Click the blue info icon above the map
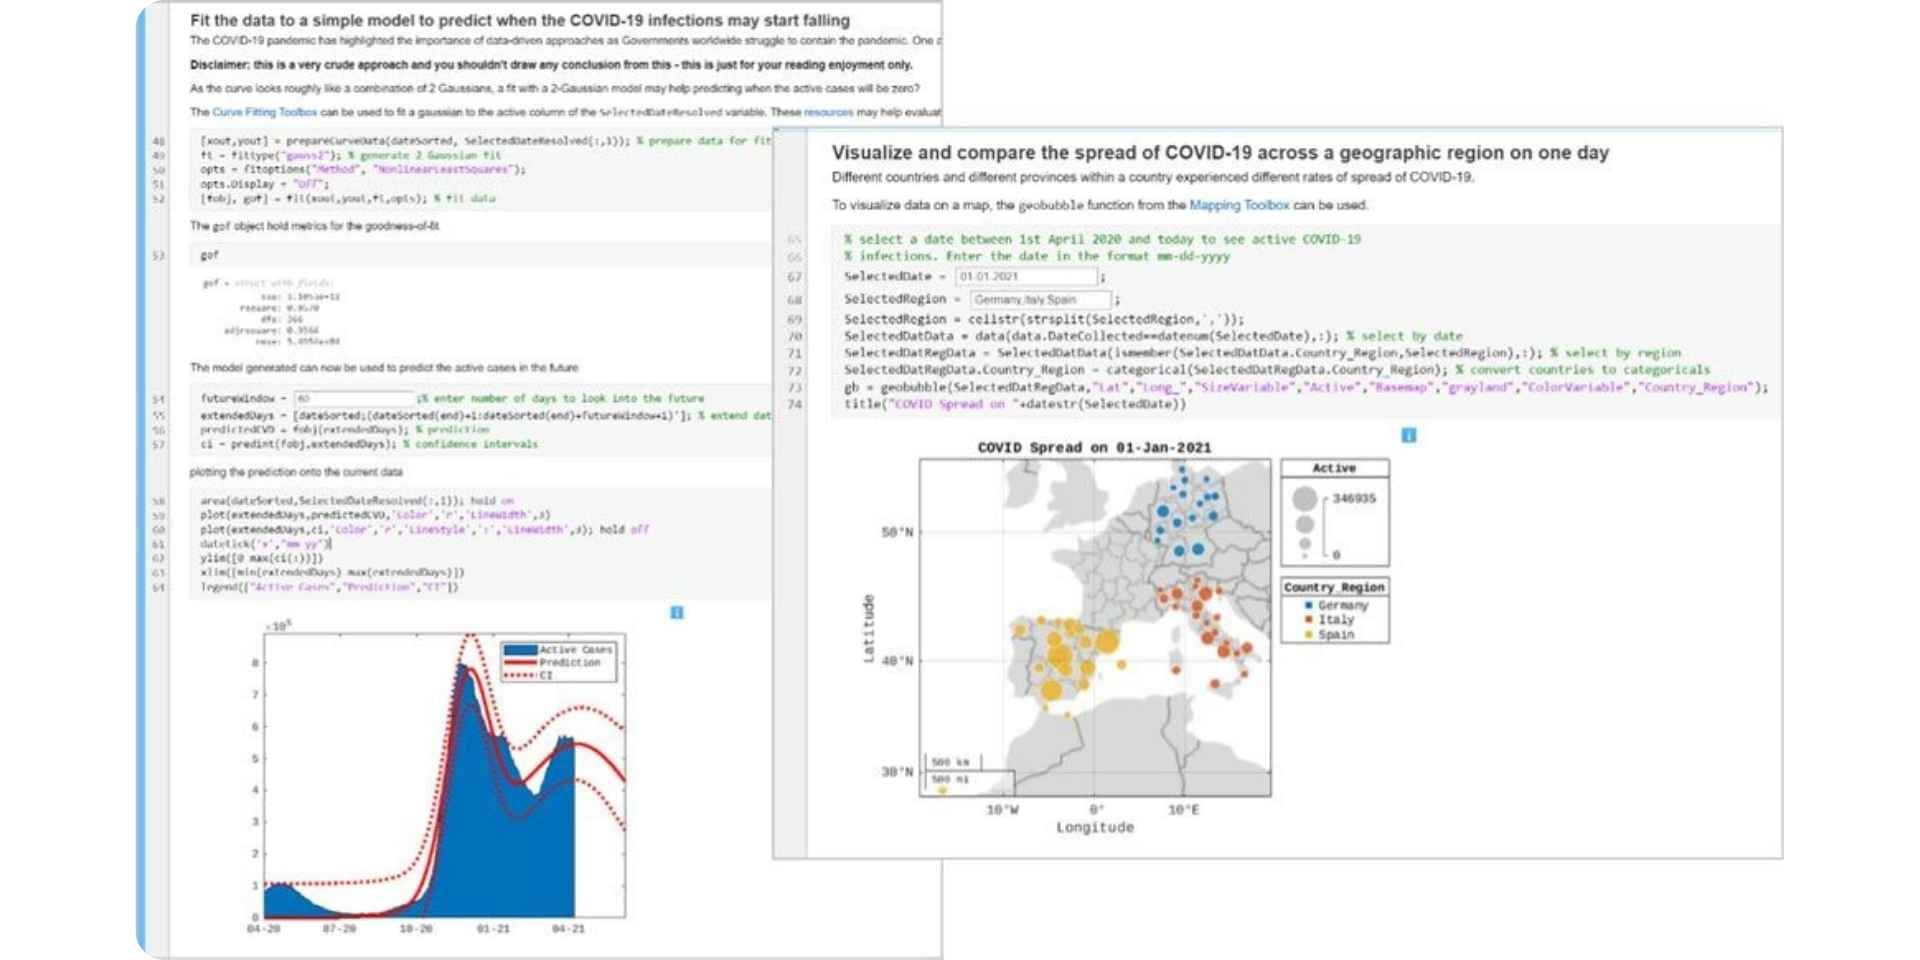 pos(1408,435)
